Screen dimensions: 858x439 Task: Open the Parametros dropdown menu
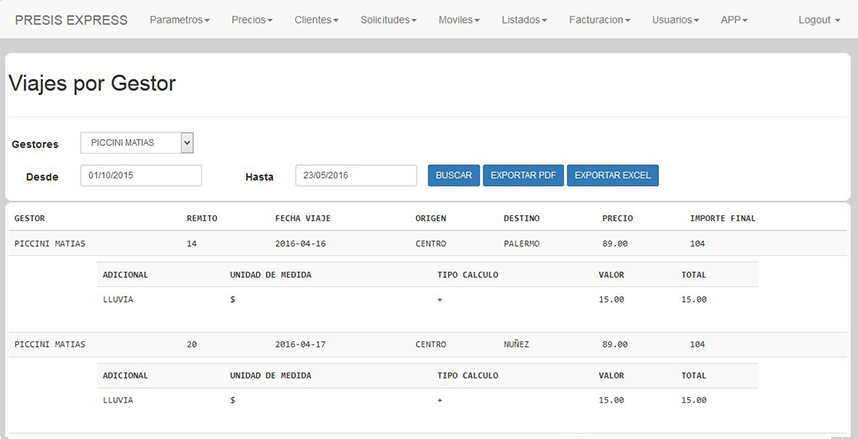[x=179, y=20]
